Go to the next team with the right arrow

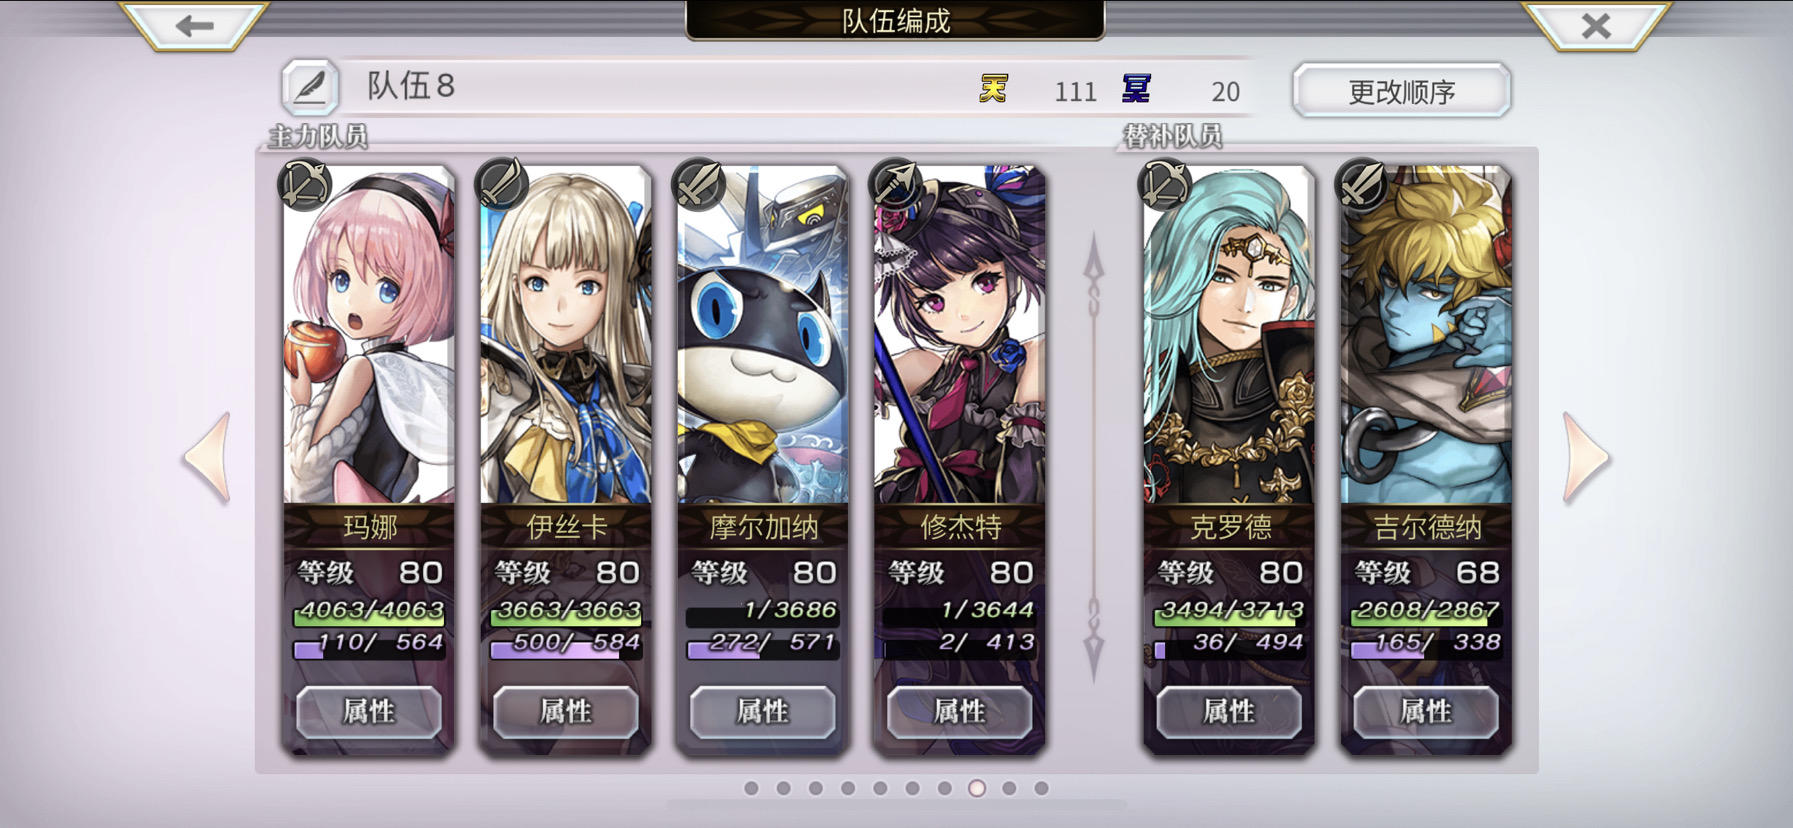click(1586, 457)
